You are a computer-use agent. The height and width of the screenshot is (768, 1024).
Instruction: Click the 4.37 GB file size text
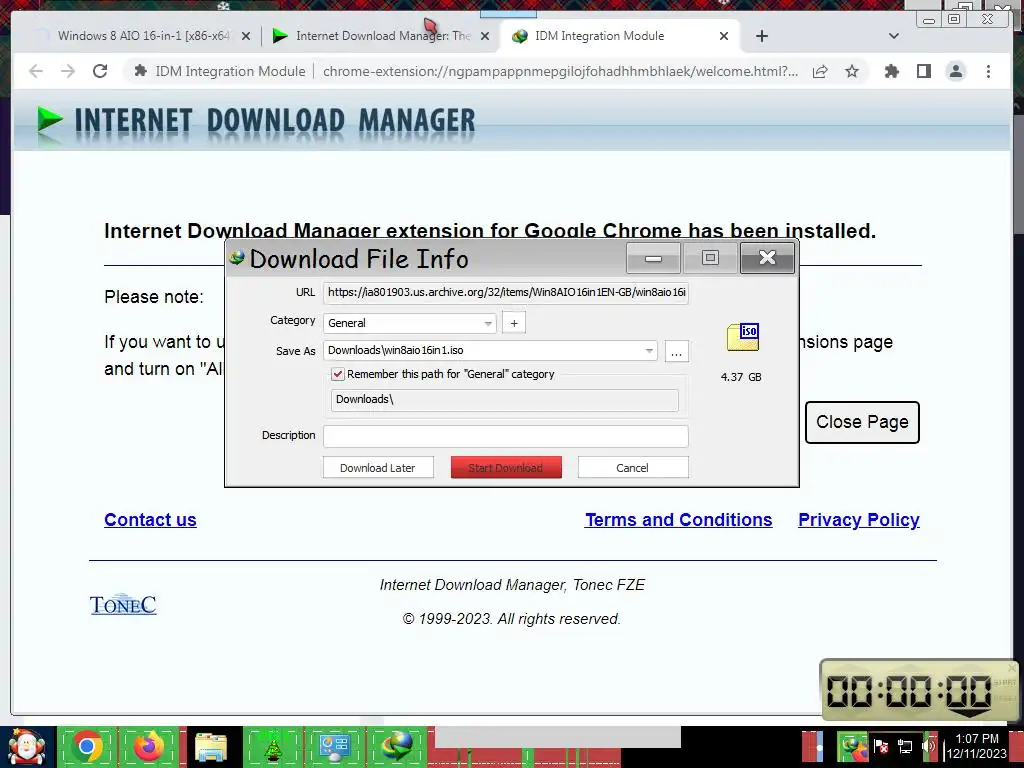click(x=741, y=377)
